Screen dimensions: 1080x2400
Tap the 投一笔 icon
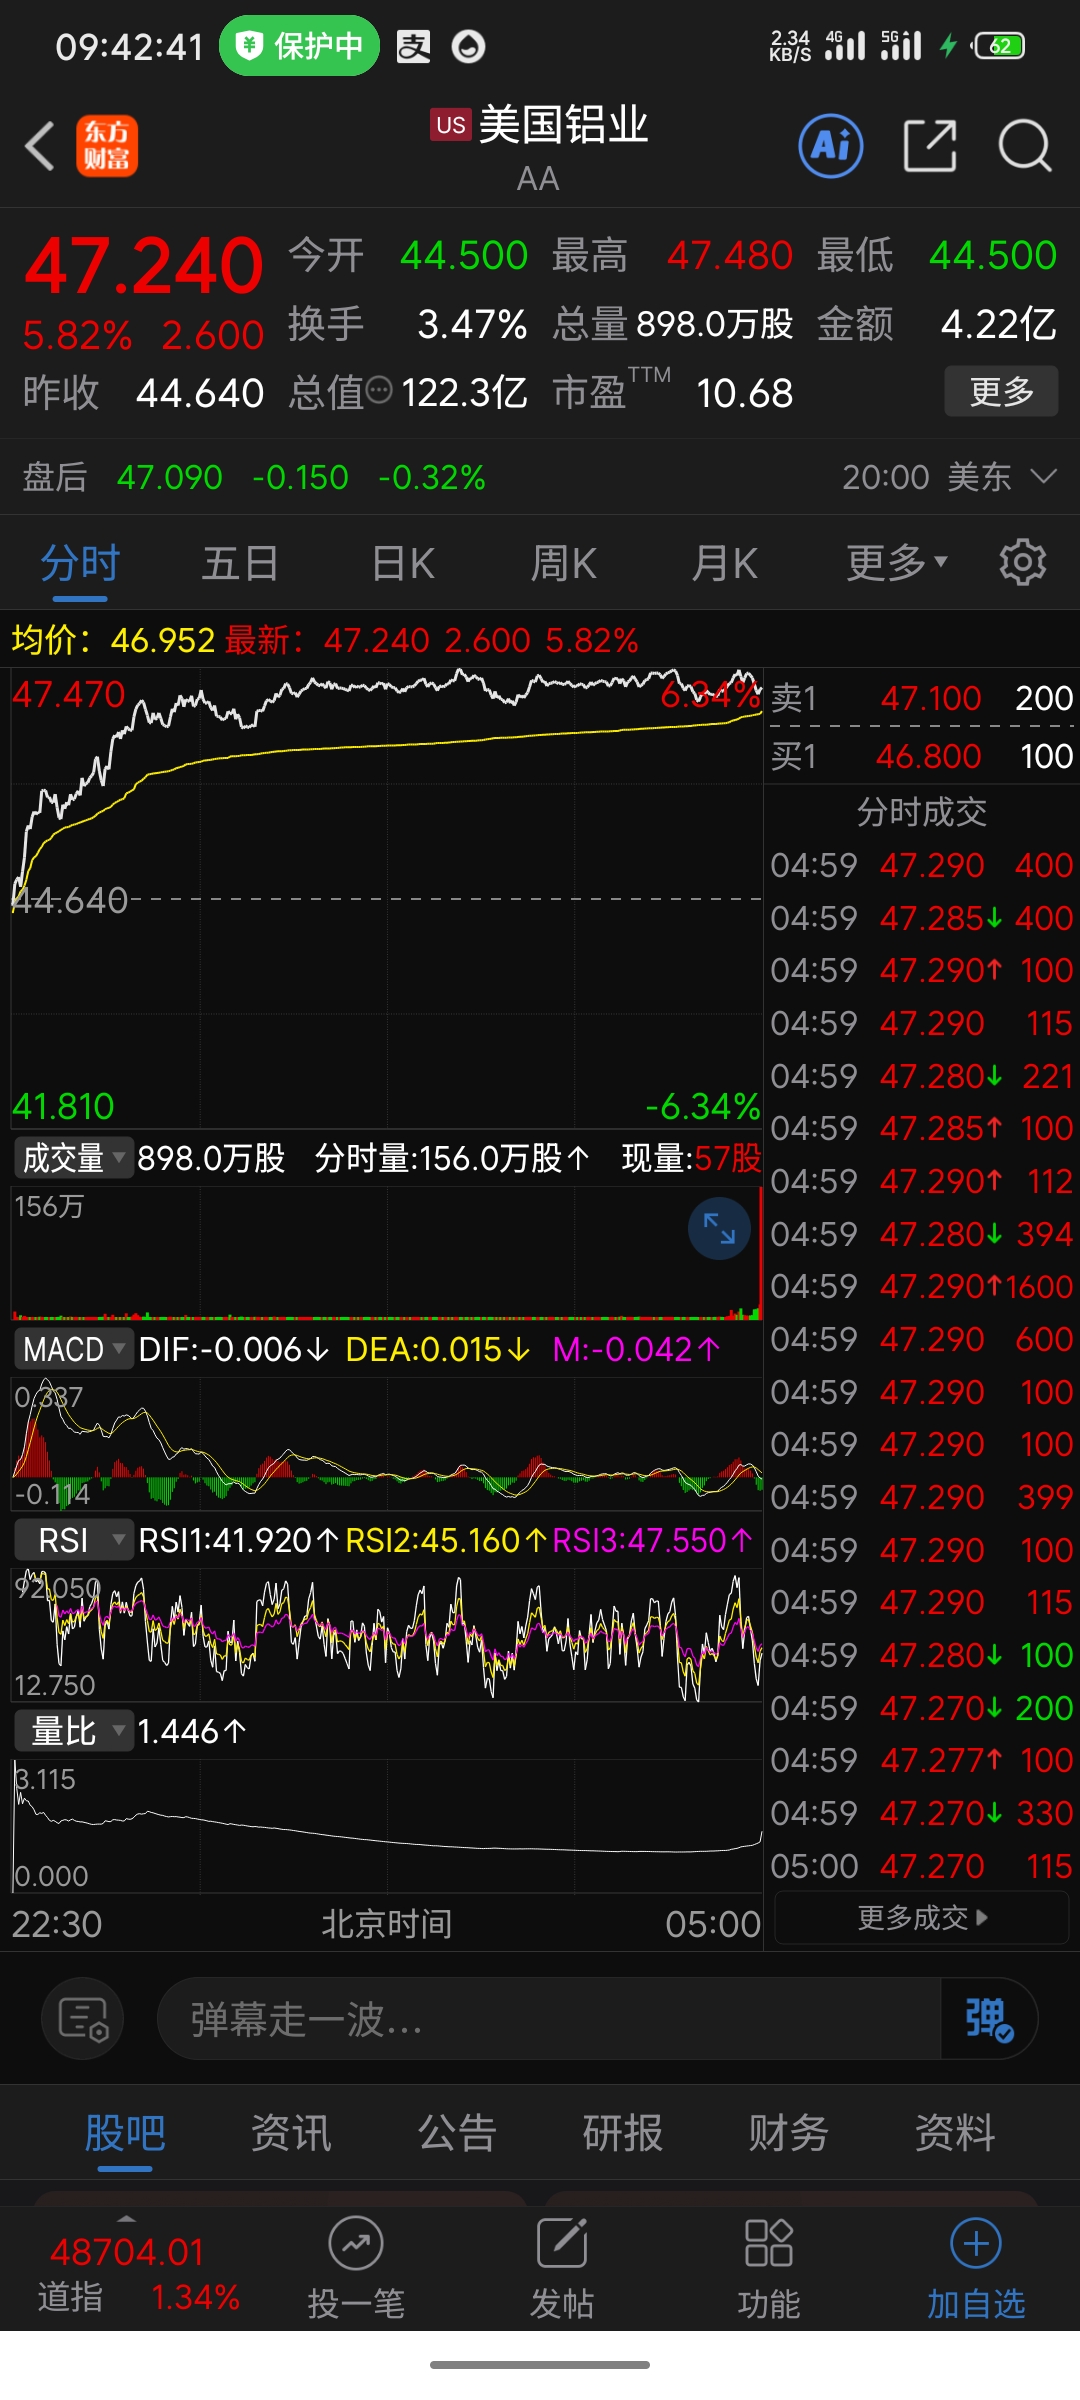(356, 2267)
